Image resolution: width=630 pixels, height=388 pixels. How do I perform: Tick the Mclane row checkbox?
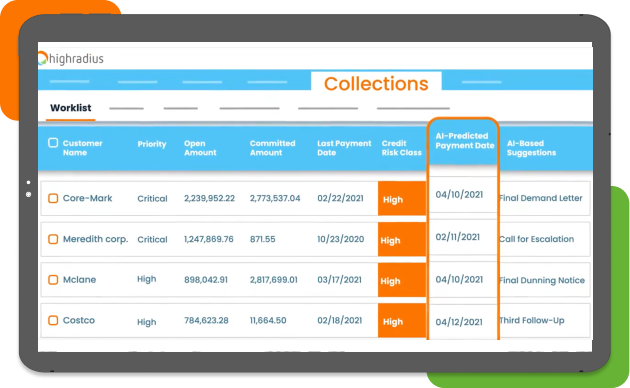(53, 280)
